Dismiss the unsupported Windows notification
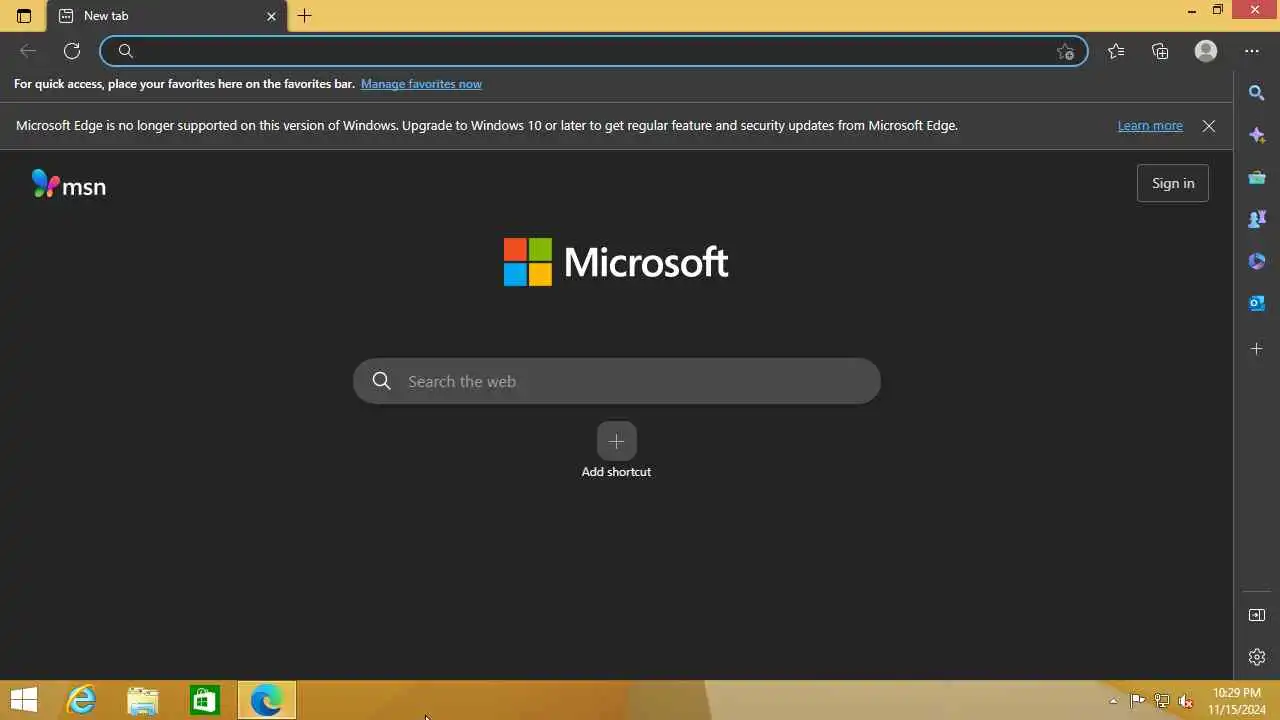Image resolution: width=1280 pixels, height=720 pixels. [x=1209, y=126]
